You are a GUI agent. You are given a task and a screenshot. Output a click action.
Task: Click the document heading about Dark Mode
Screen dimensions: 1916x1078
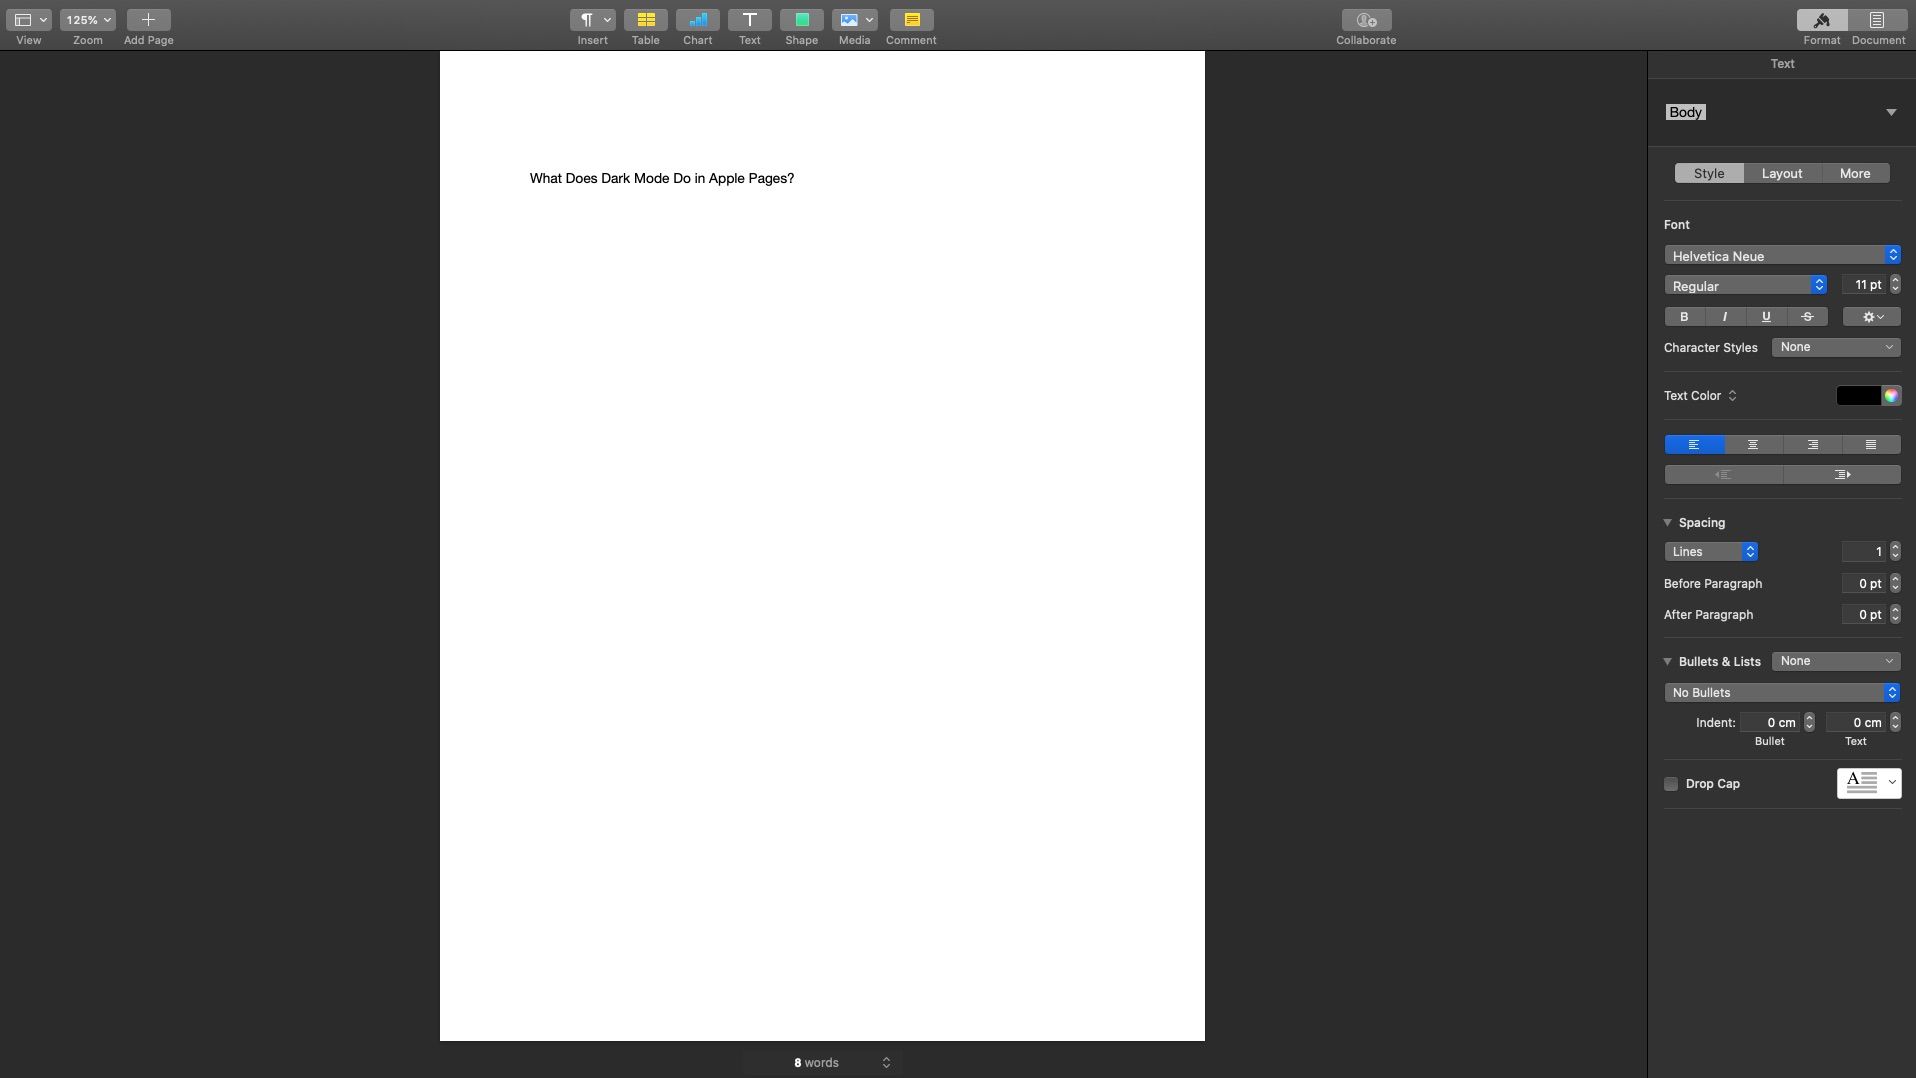tap(662, 179)
